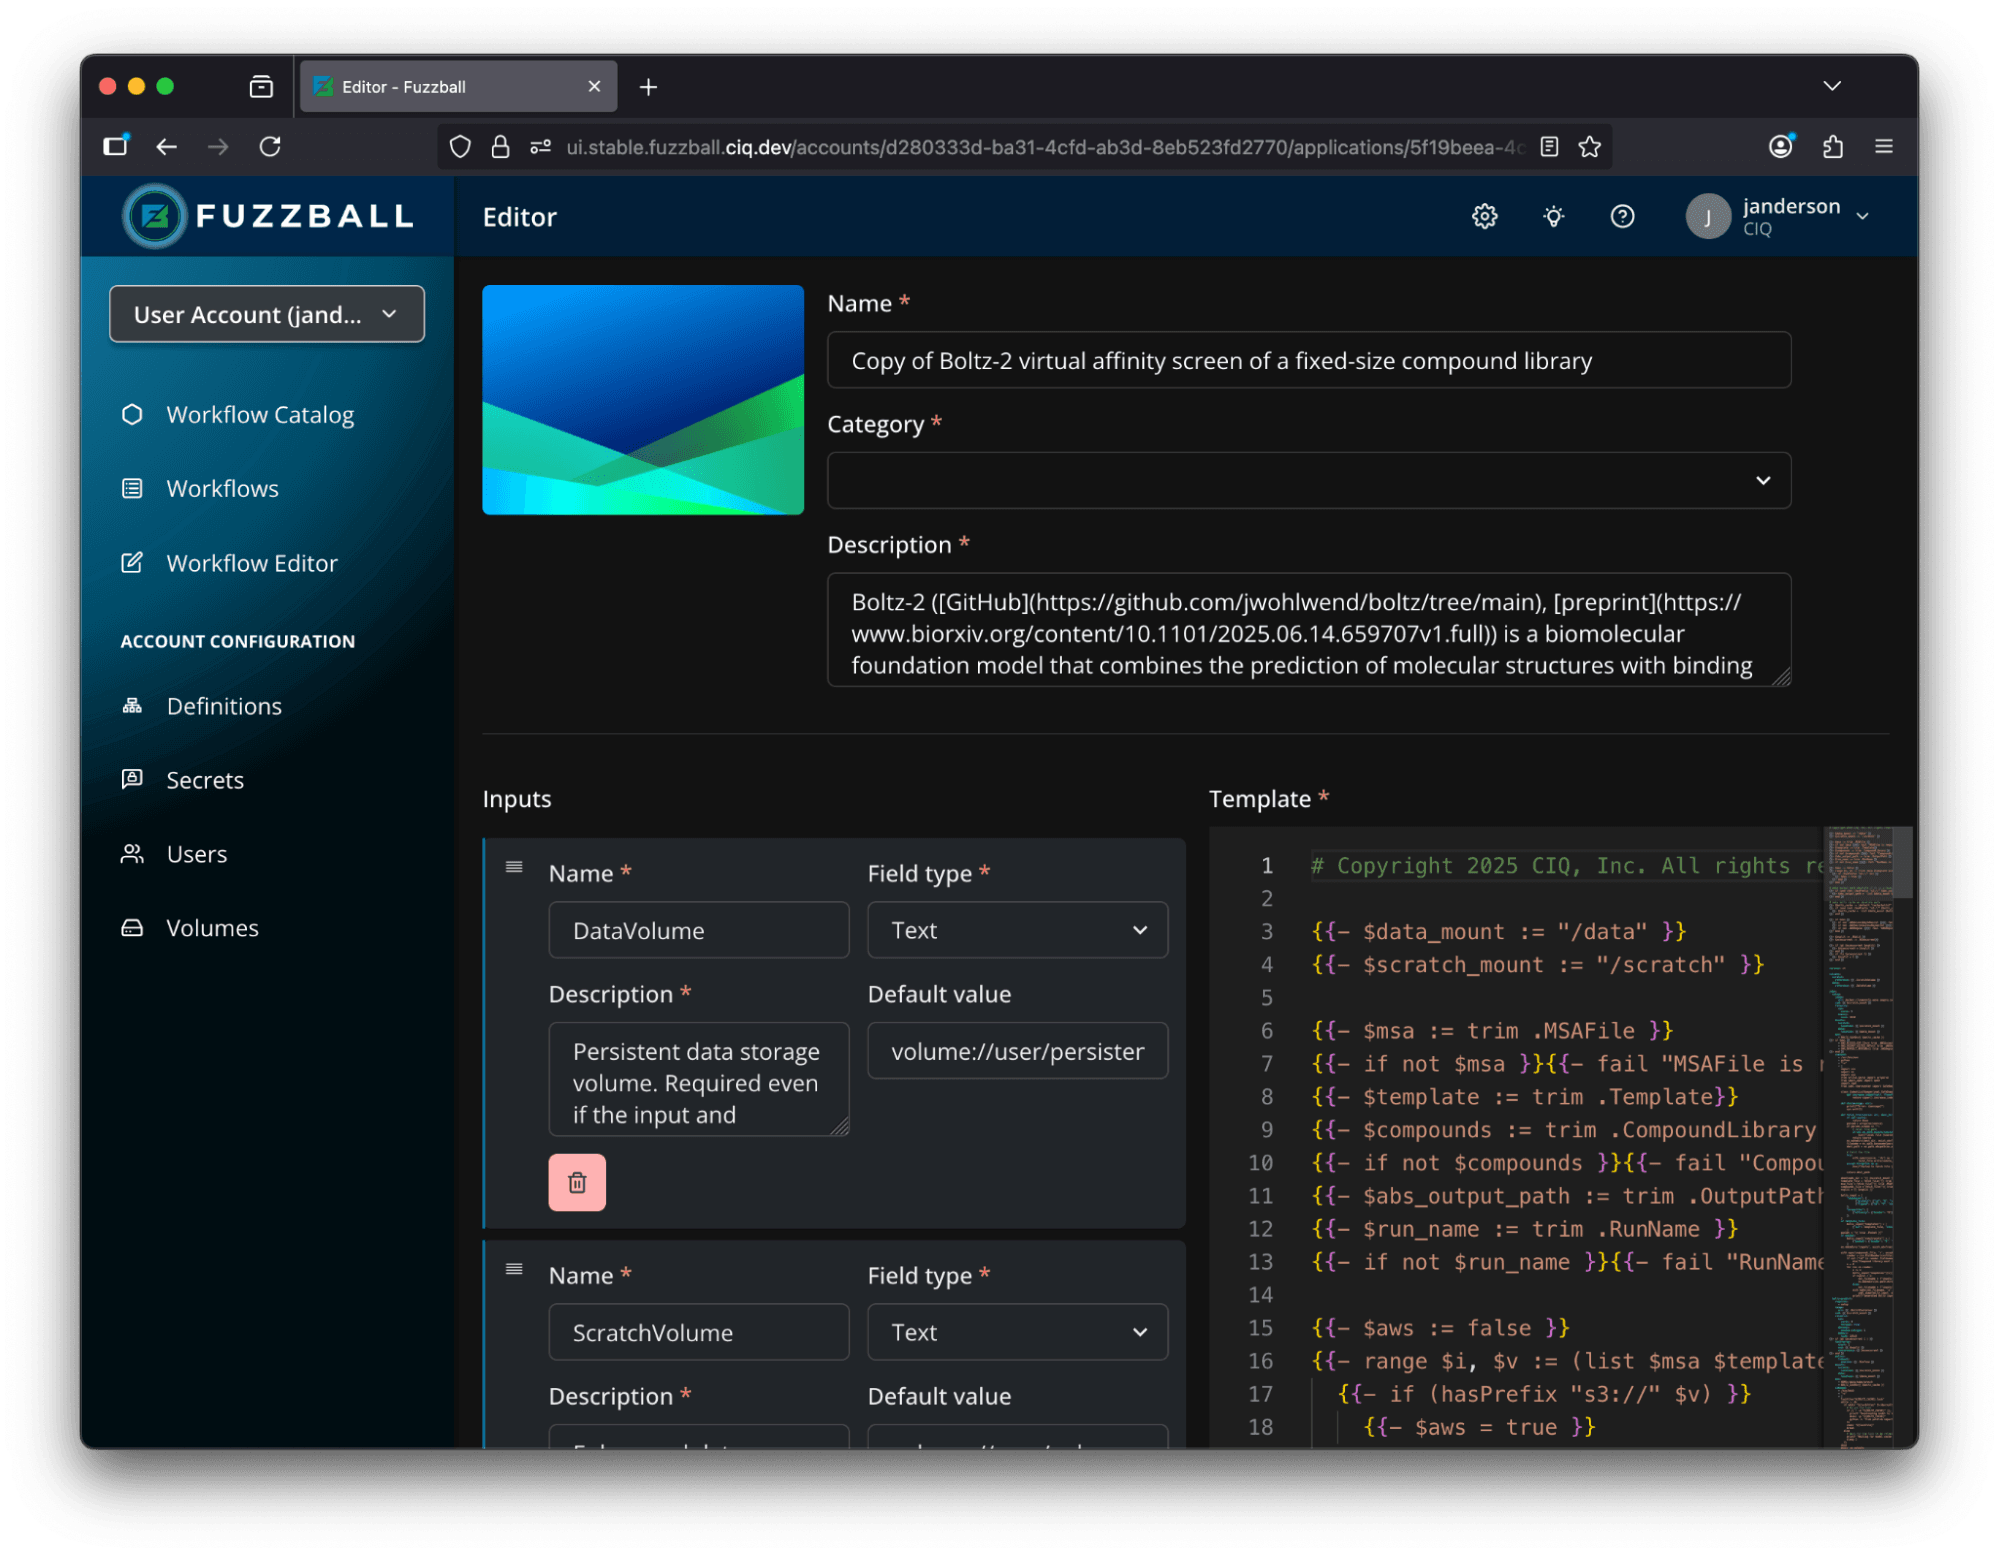Open Field type dropdown for ScratchVolume
The height and width of the screenshot is (1555, 1999).
coord(1017,1332)
